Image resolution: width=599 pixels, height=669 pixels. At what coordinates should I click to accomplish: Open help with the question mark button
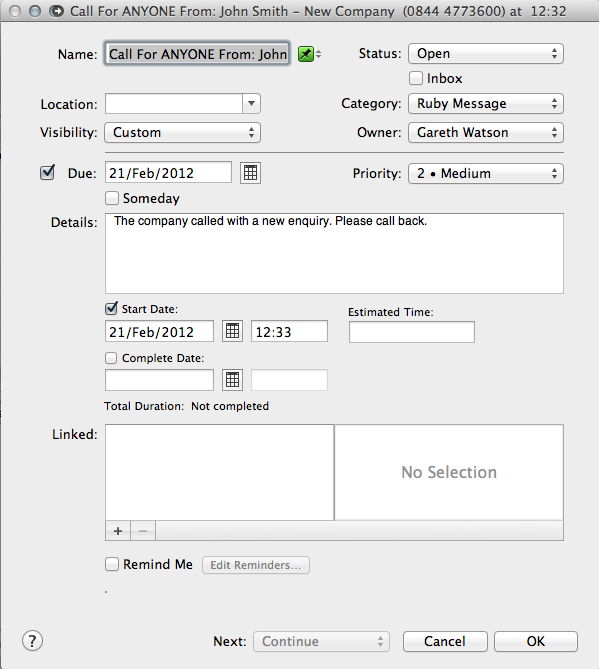coord(32,641)
